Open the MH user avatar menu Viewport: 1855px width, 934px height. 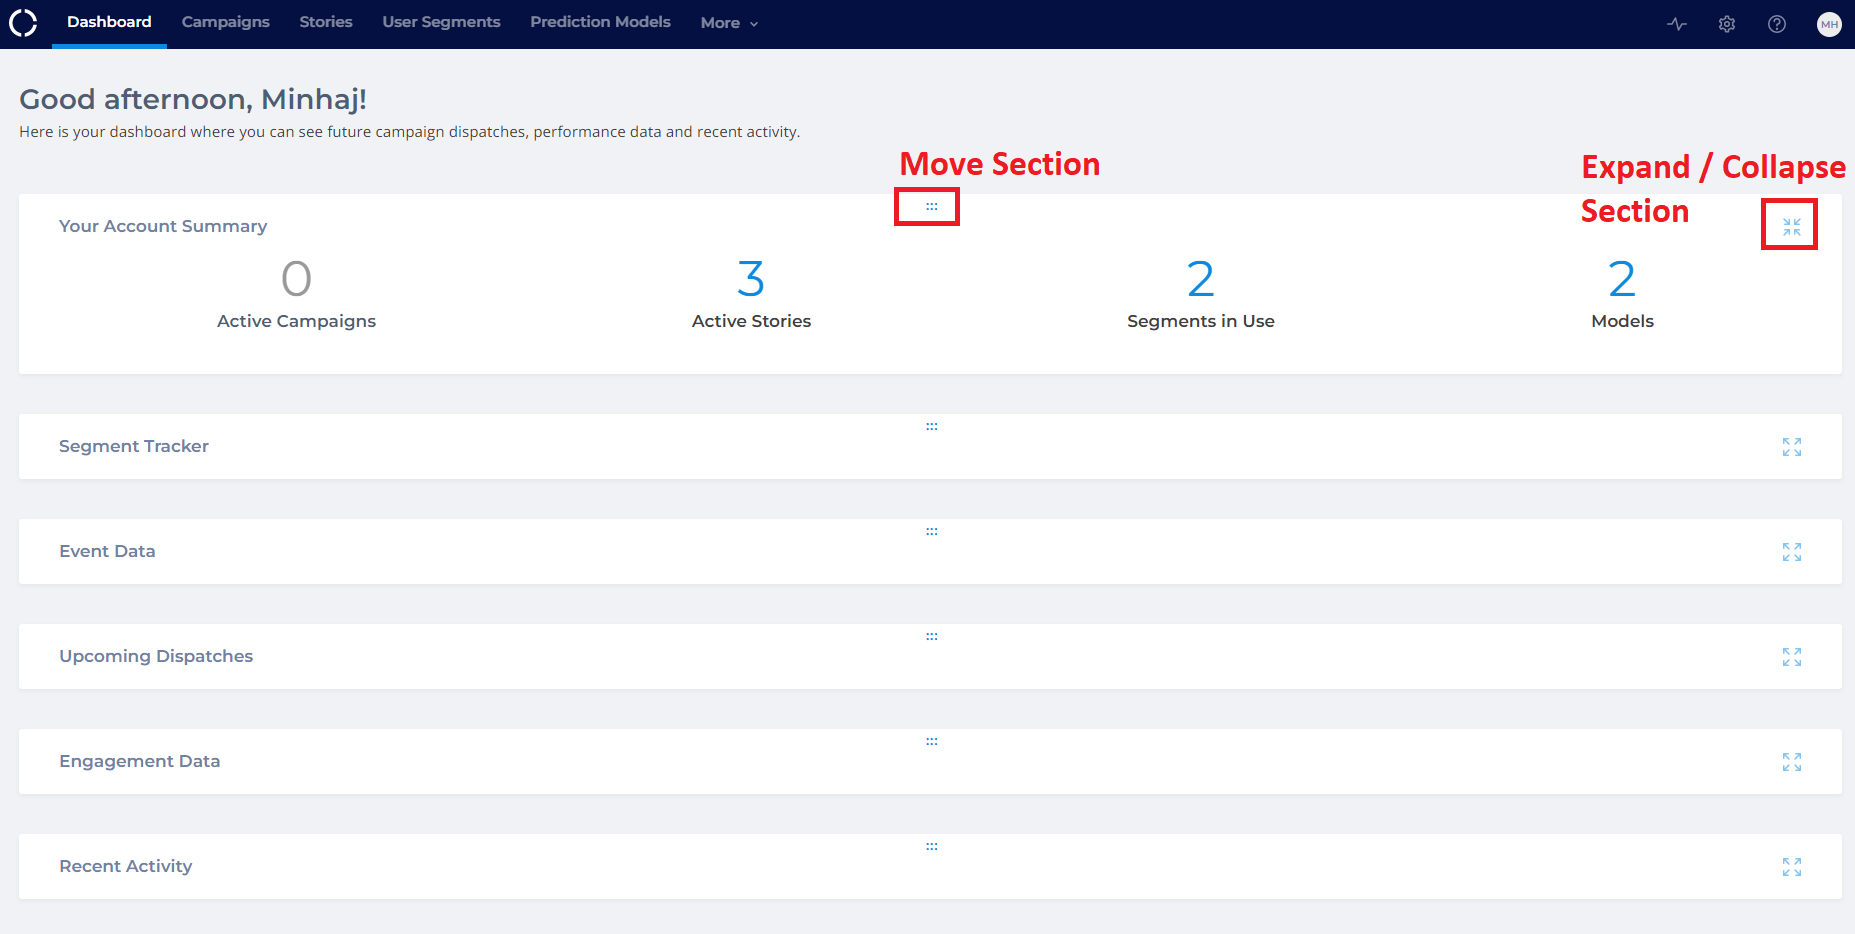pos(1829,24)
